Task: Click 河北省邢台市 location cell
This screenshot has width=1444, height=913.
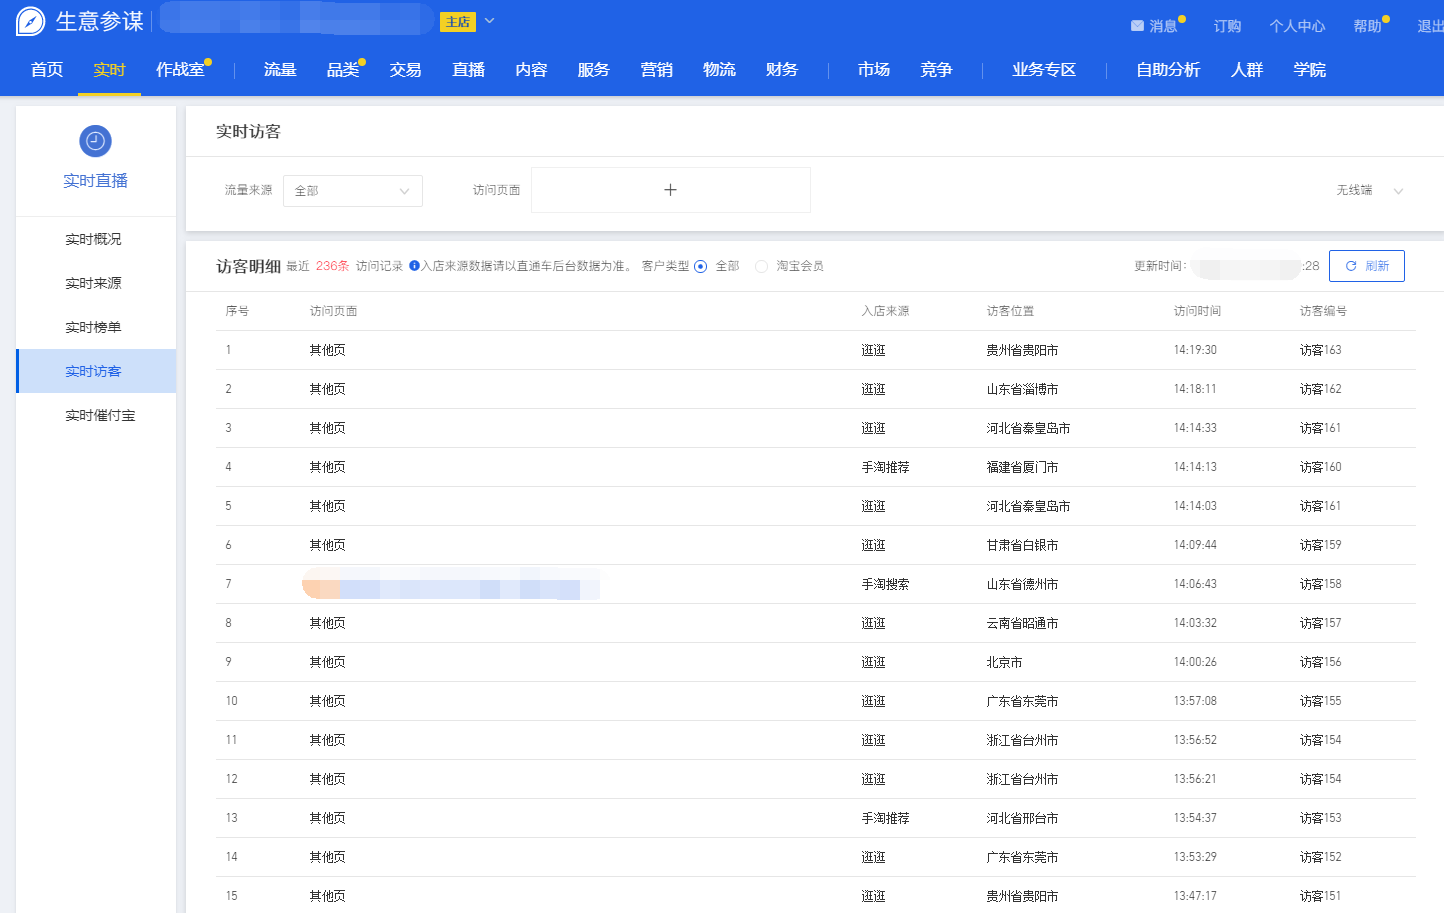Action: [1022, 818]
